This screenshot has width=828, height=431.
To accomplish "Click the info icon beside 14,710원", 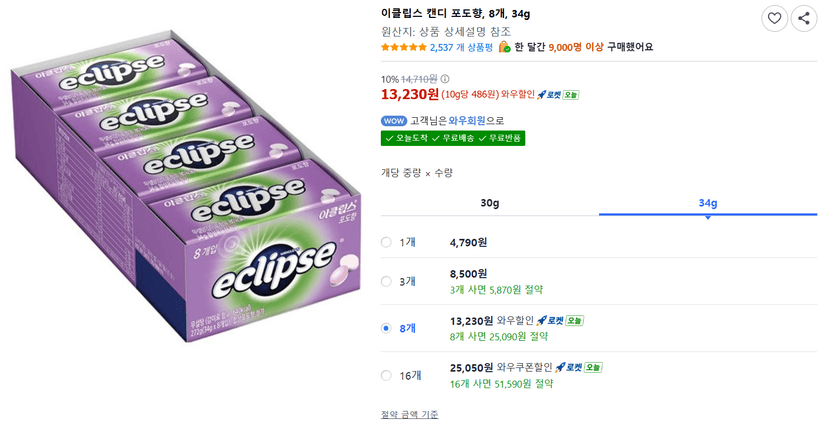I will click(x=445, y=79).
